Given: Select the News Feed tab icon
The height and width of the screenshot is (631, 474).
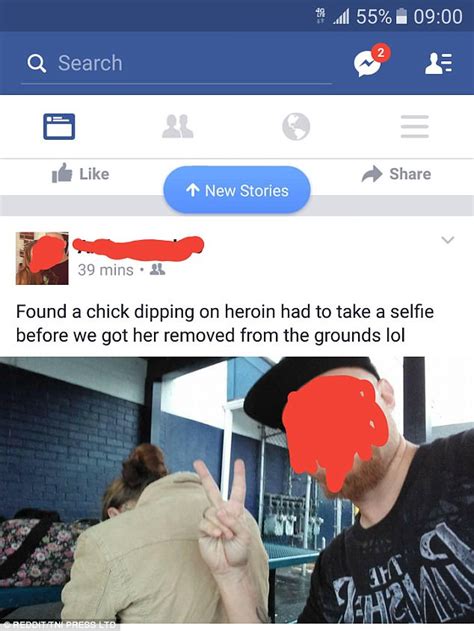Looking at the screenshot, I should [x=59, y=126].
